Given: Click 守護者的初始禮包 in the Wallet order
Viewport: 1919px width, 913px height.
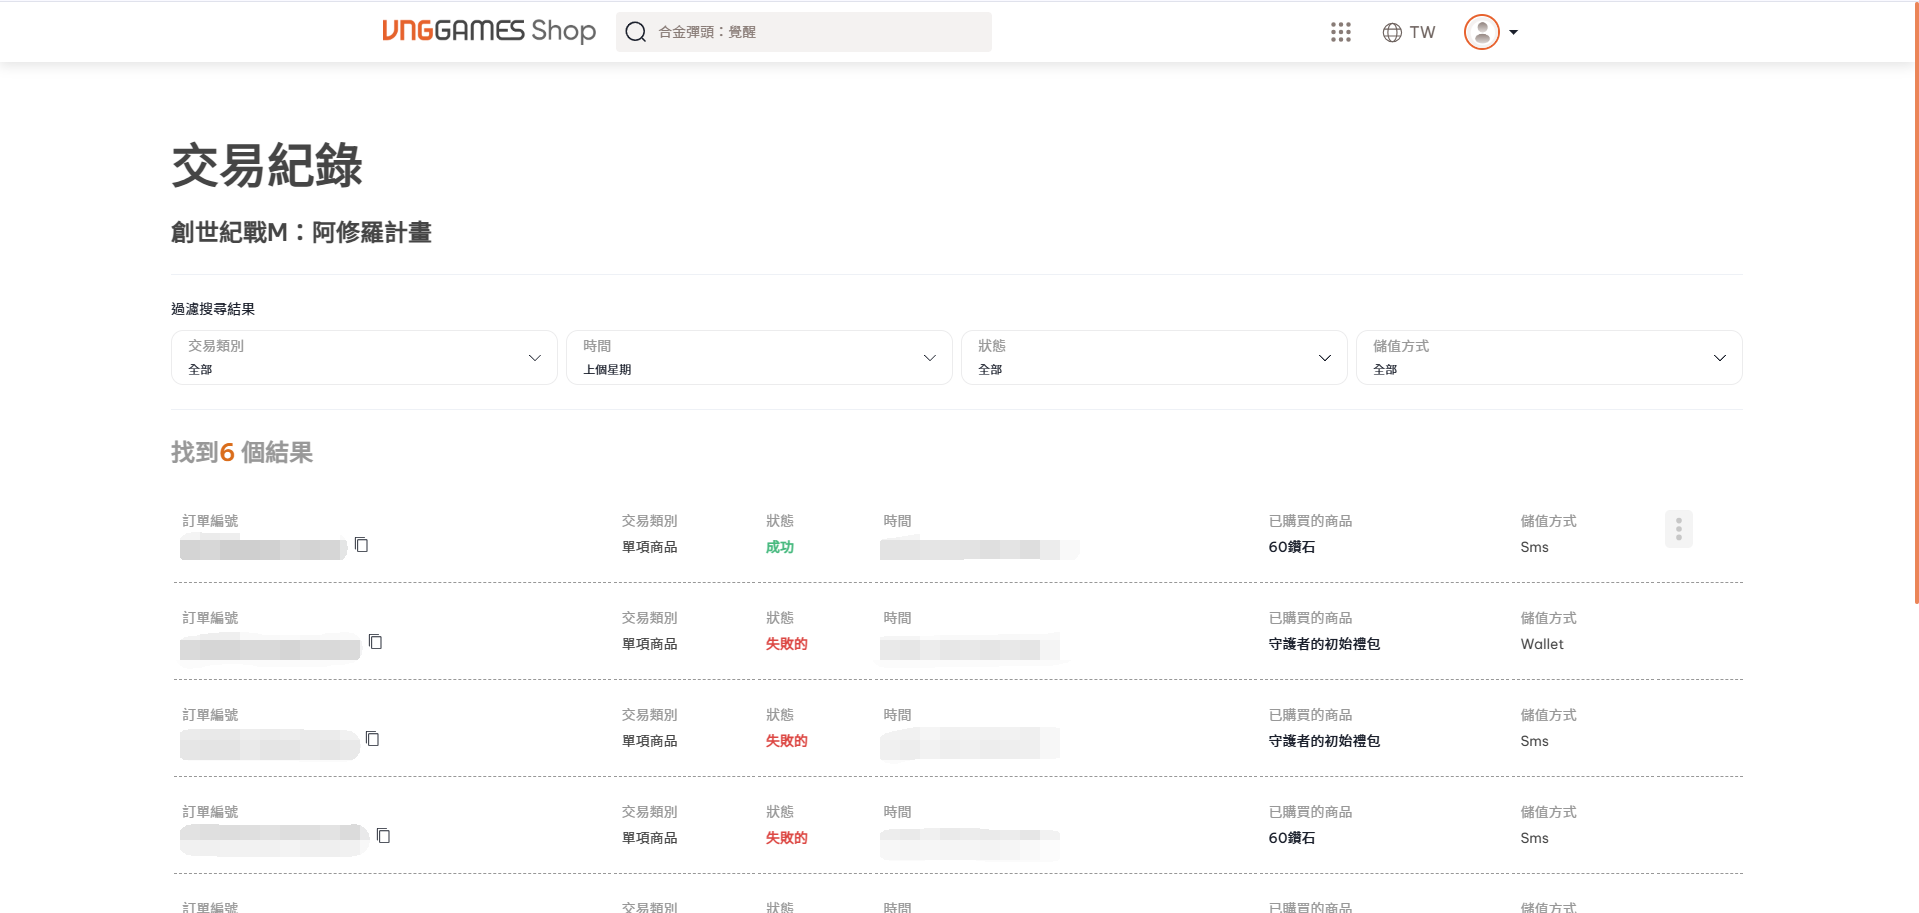Looking at the screenshot, I should tap(1324, 644).
